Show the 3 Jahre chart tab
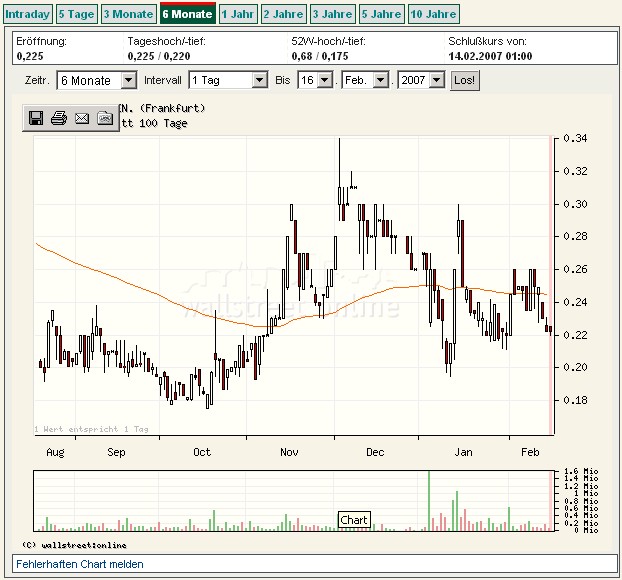 point(332,14)
